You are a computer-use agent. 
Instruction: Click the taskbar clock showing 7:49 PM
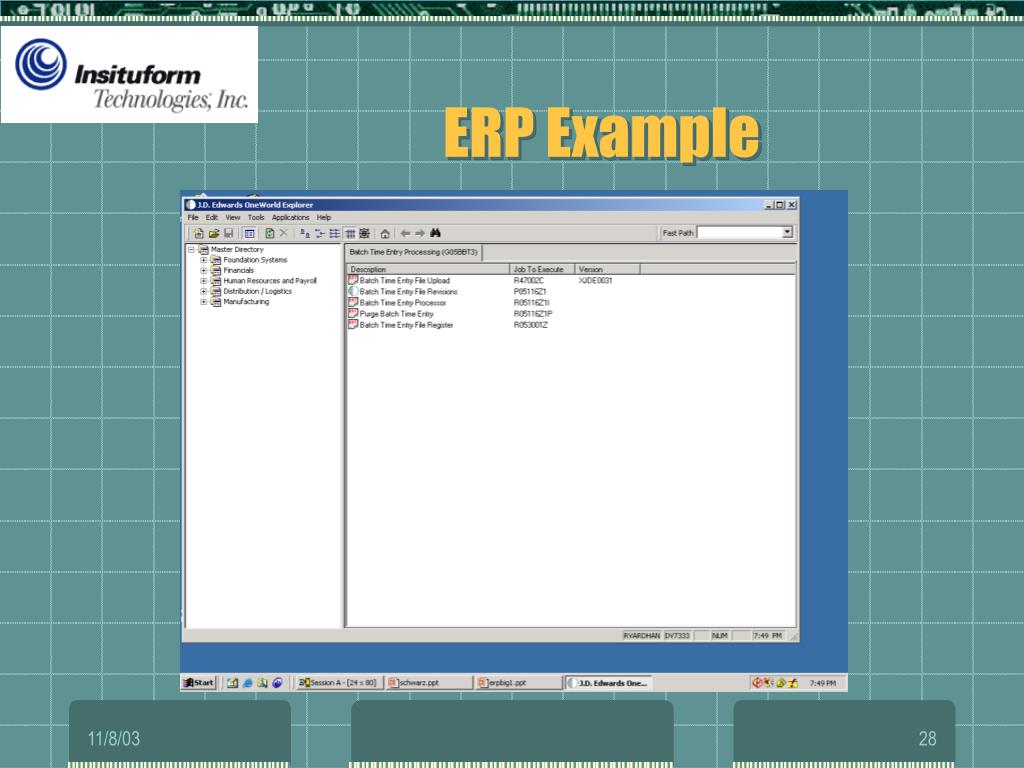822,683
